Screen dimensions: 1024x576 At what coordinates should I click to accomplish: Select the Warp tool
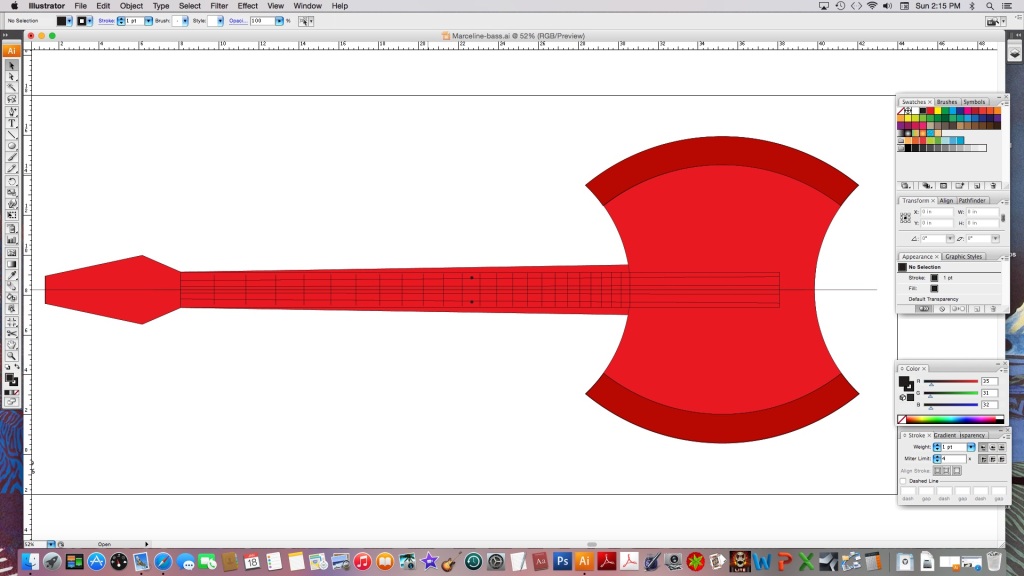pos(12,204)
